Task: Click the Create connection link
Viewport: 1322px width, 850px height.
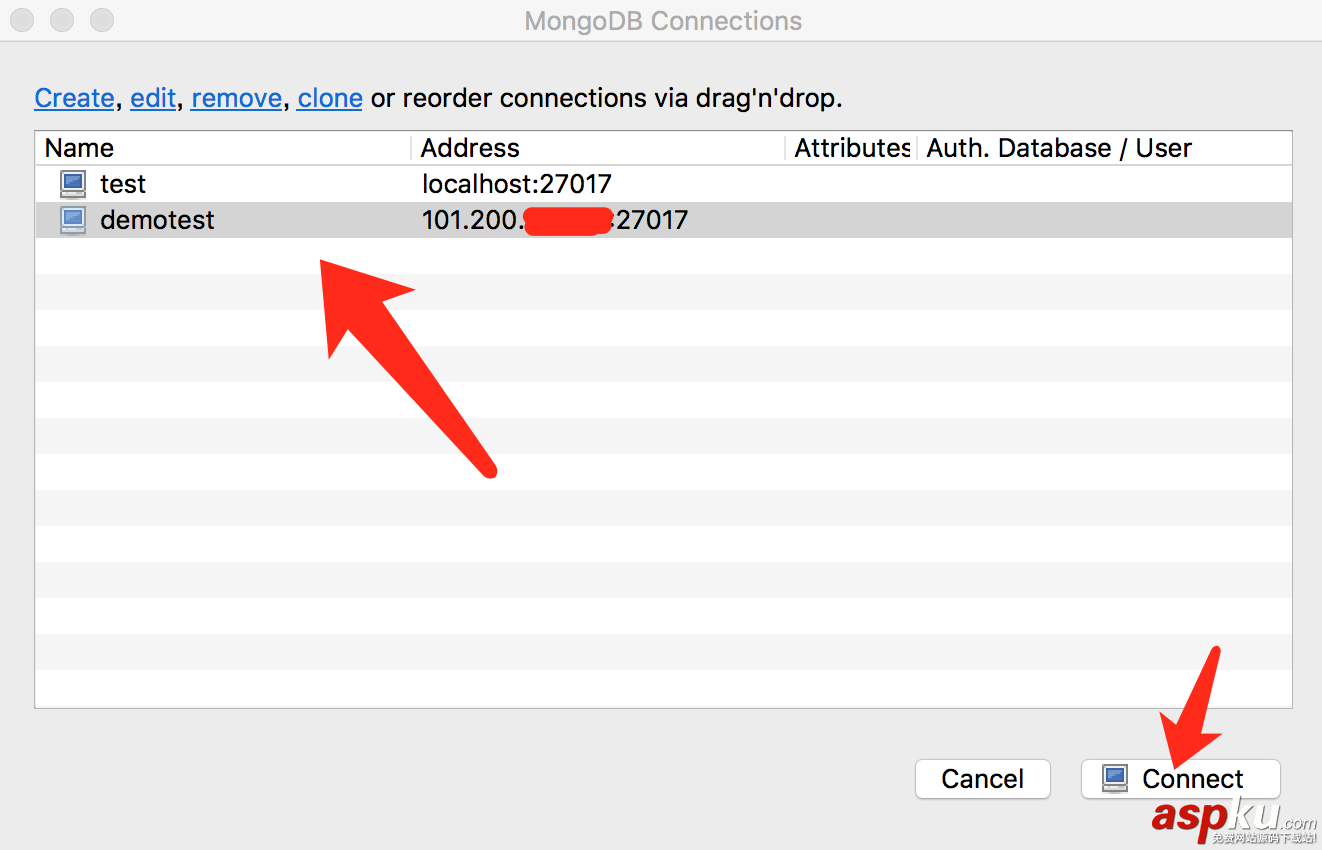Action: tap(74, 98)
